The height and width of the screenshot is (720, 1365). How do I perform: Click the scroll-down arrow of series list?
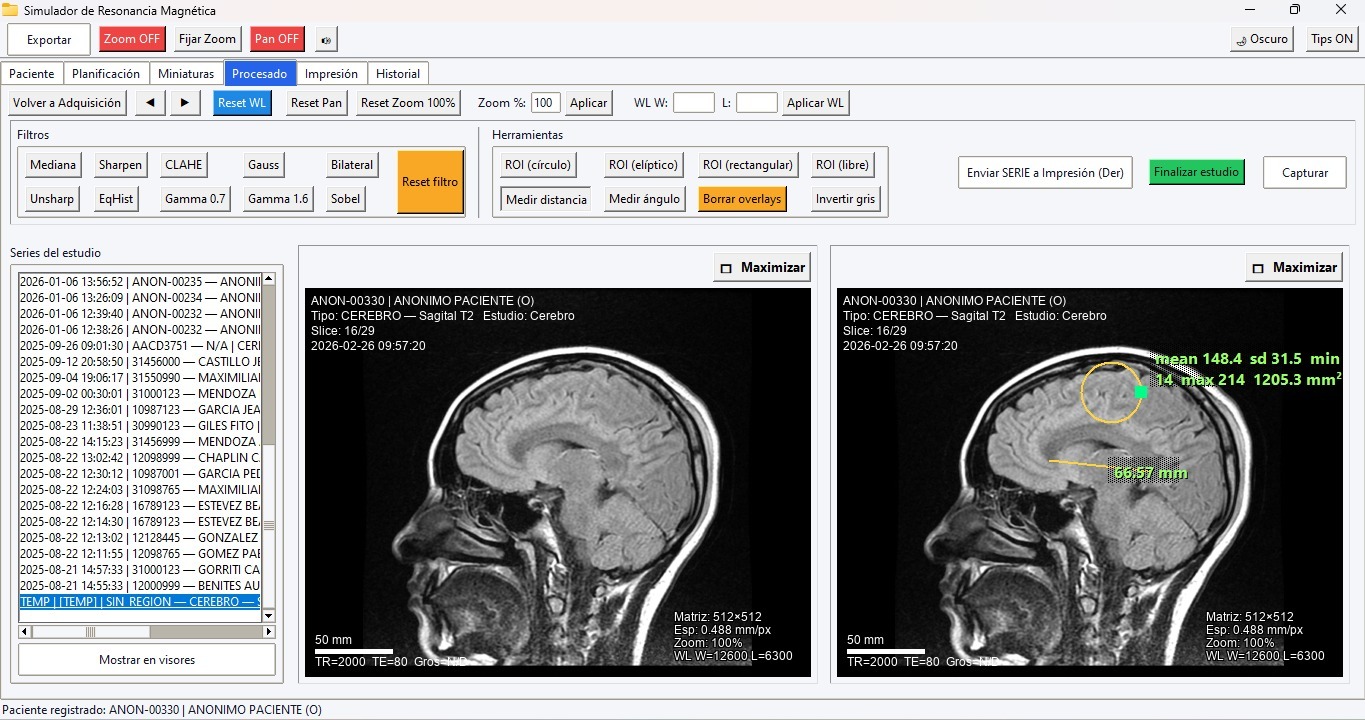click(x=268, y=616)
